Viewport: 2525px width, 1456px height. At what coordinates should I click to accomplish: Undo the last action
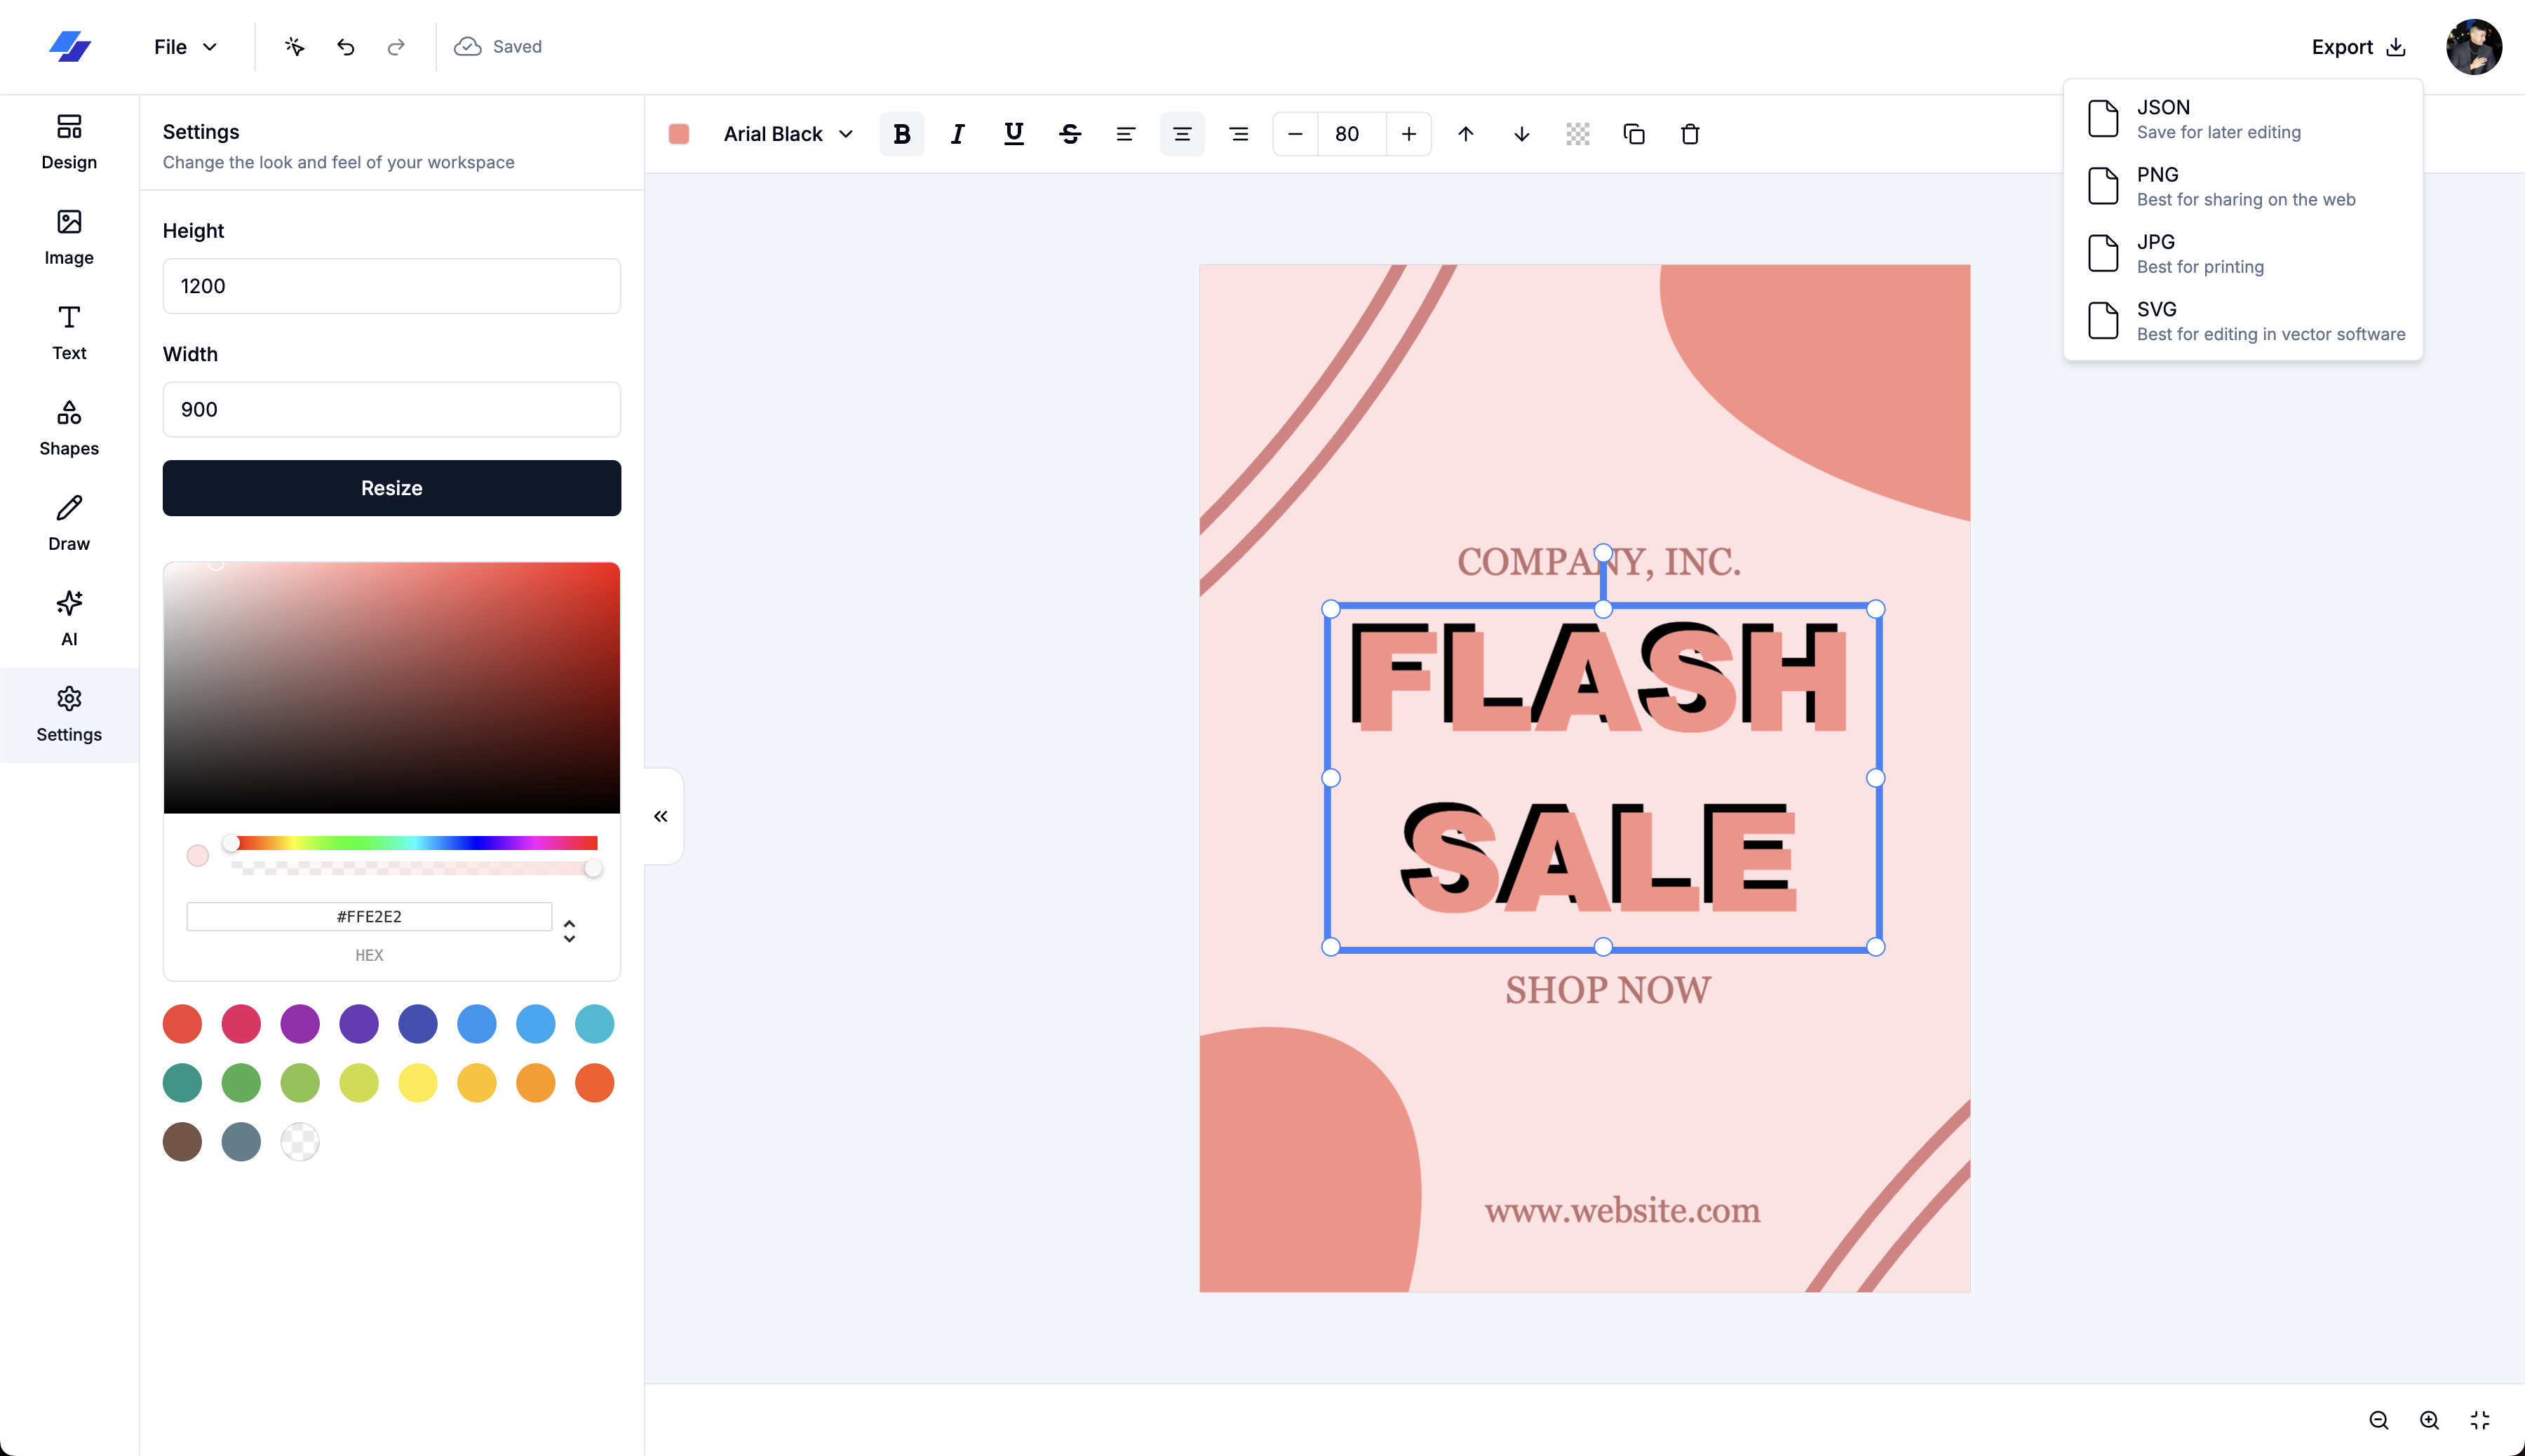(345, 47)
